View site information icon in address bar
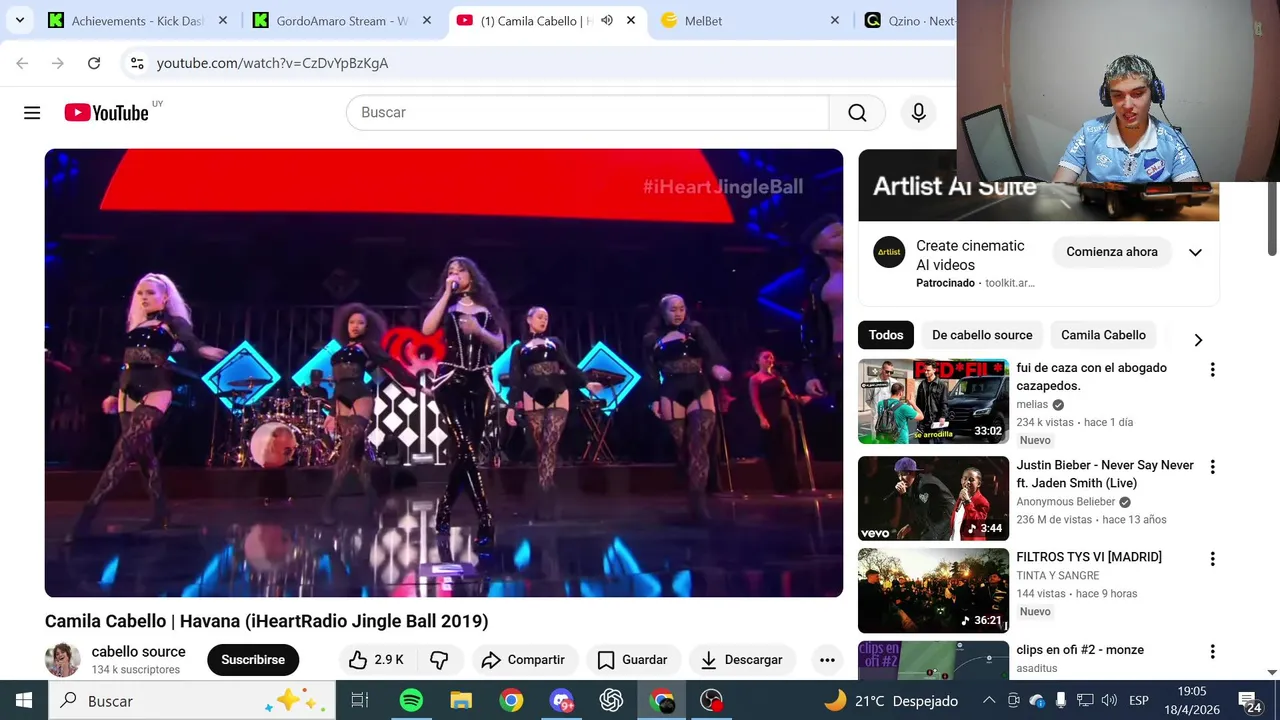1280x720 pixels. pyautogui.click(x=137, y=63)
